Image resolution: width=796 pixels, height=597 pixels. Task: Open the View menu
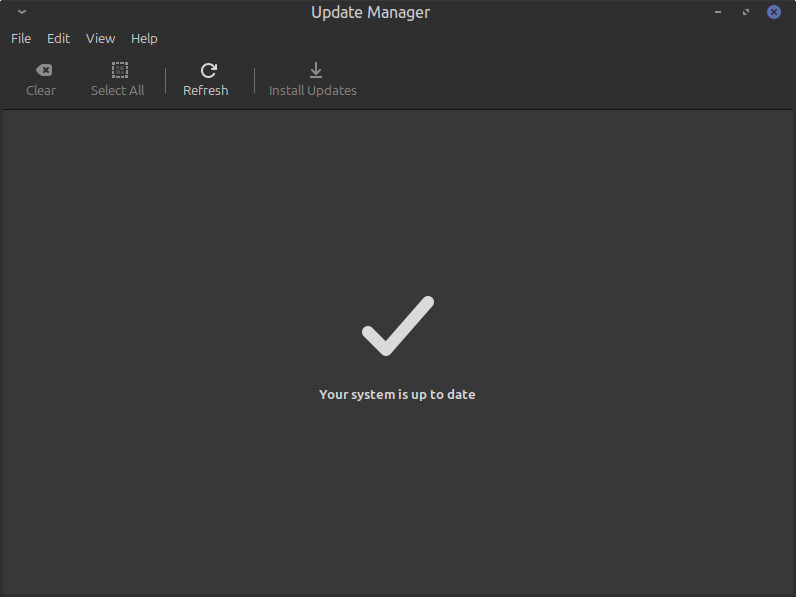point(101,39)
